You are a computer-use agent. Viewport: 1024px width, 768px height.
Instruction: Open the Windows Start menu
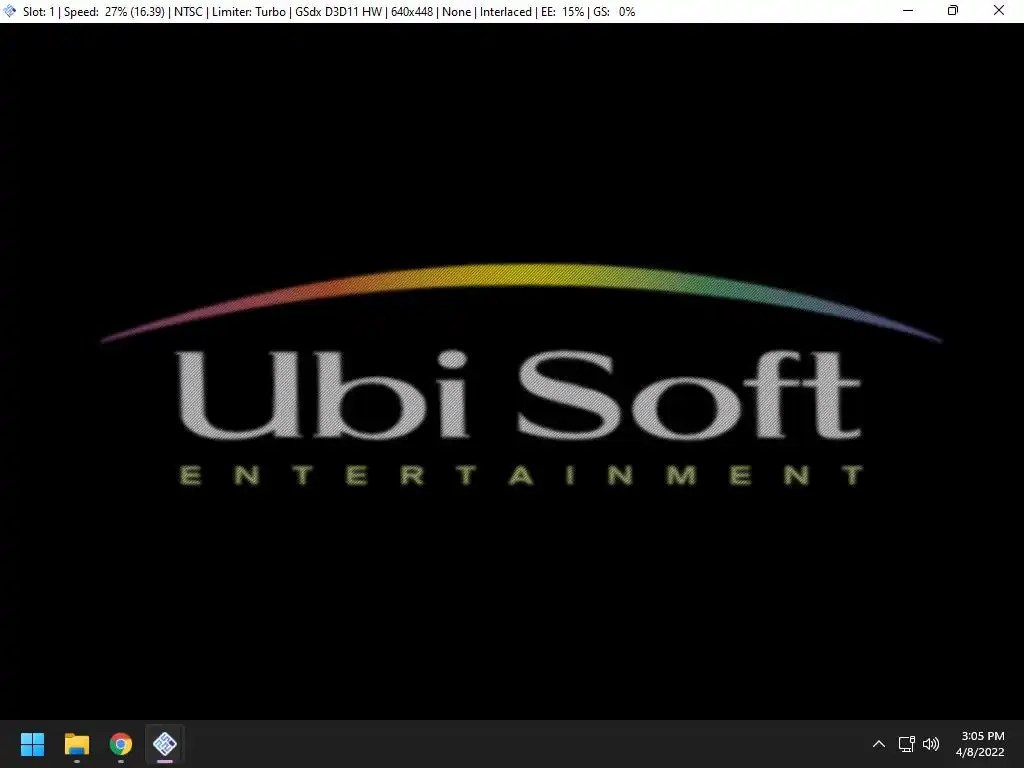click(x=32, y=744)
